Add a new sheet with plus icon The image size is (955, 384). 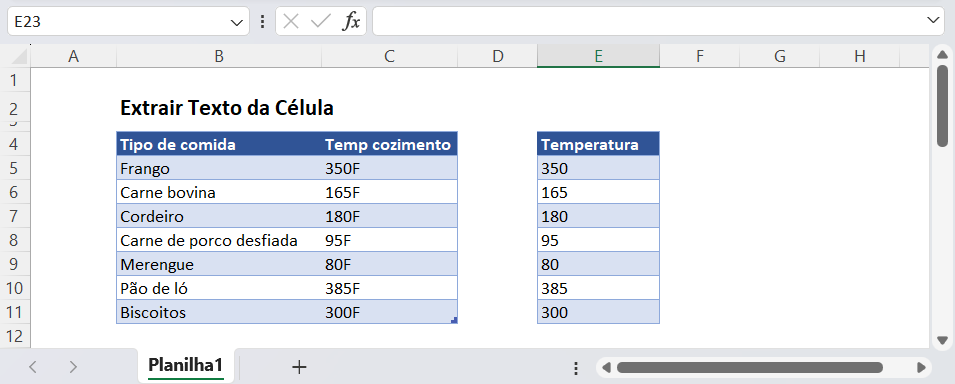[299, 367]
